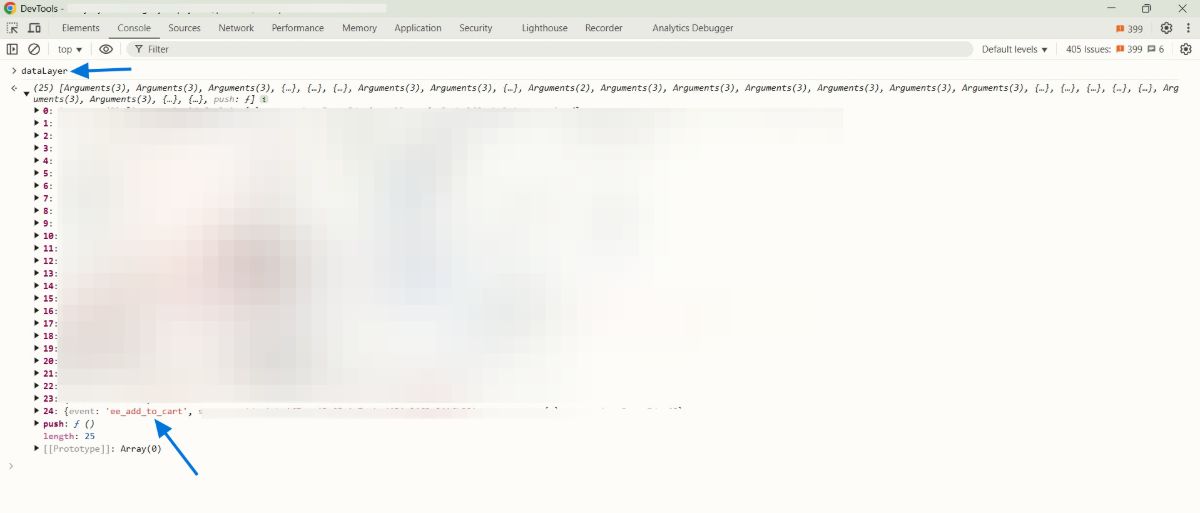Screen dimensions: 1200x513
Task: Open the top JavaScript context dropdown
Action: 69,49
